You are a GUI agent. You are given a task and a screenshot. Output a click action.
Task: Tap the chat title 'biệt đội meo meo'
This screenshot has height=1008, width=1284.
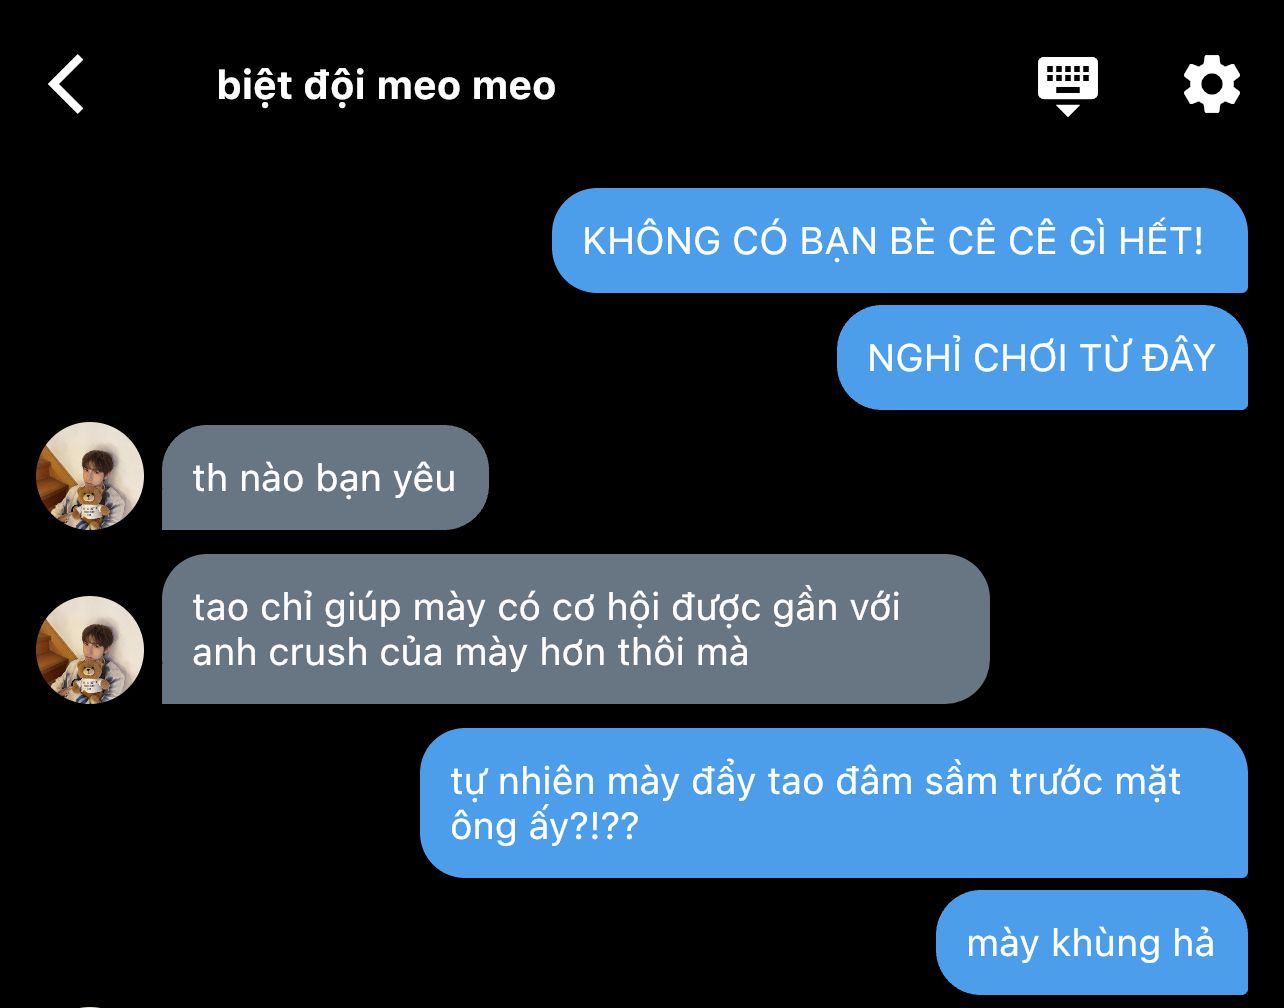click(386, 86)
